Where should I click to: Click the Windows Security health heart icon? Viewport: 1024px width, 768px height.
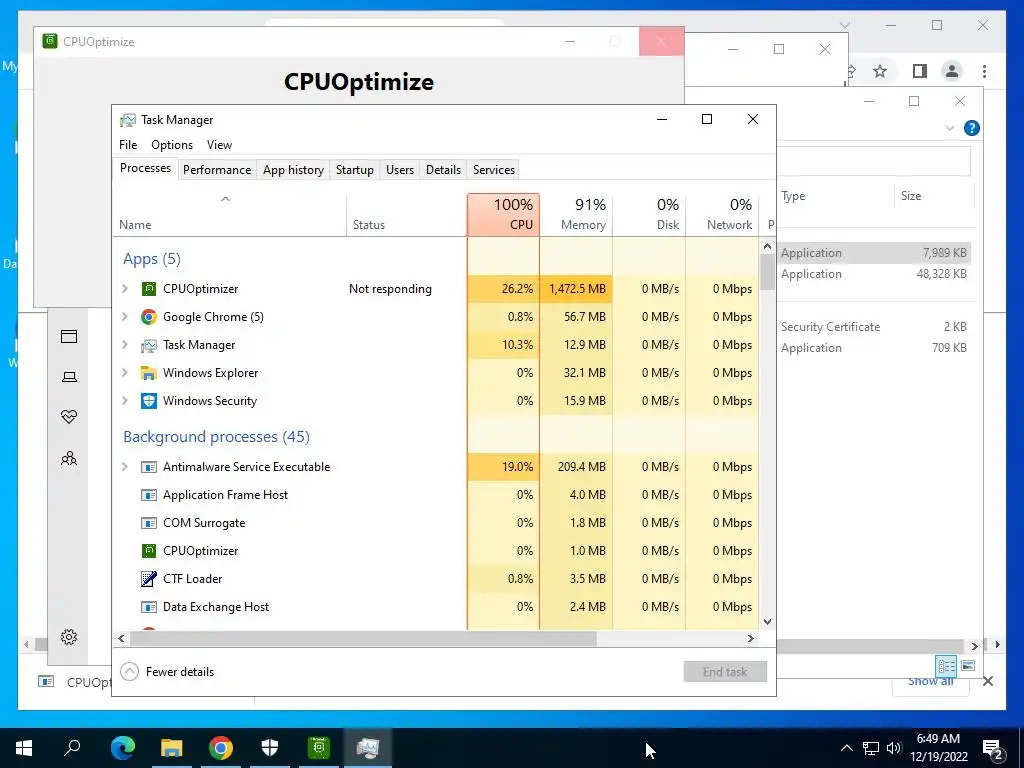pos(69,417)
